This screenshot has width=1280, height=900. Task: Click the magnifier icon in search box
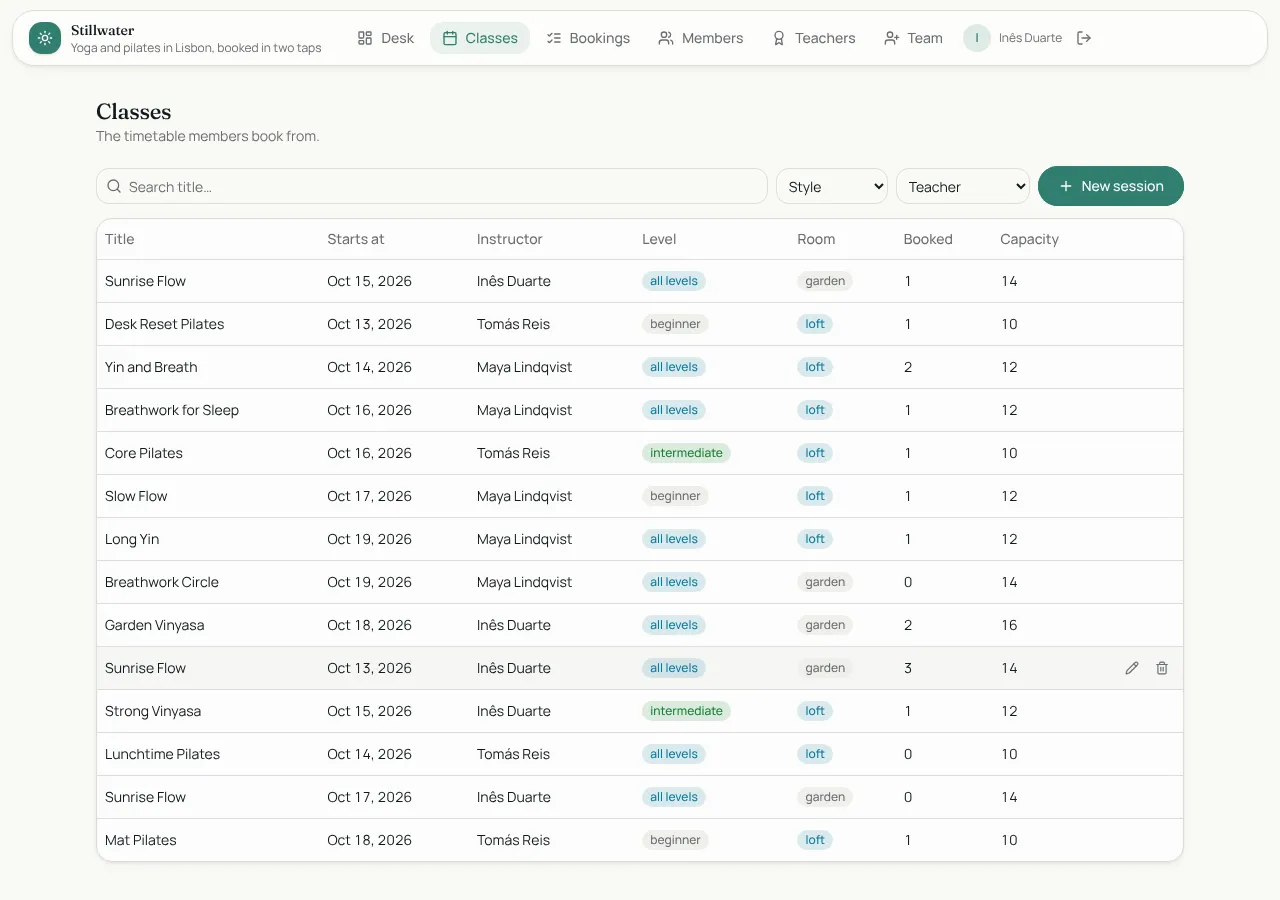click(115, 186)
